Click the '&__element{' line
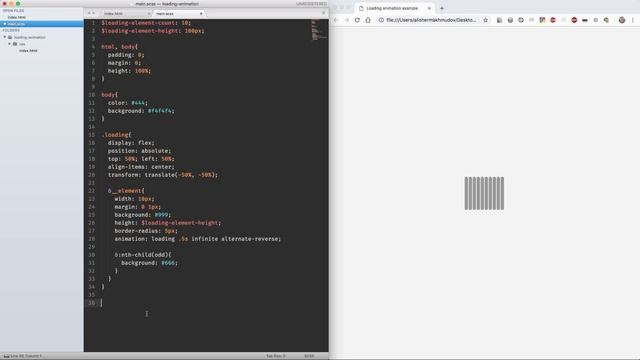This screenshot has height=360, width=640. (x=126, y=191)
